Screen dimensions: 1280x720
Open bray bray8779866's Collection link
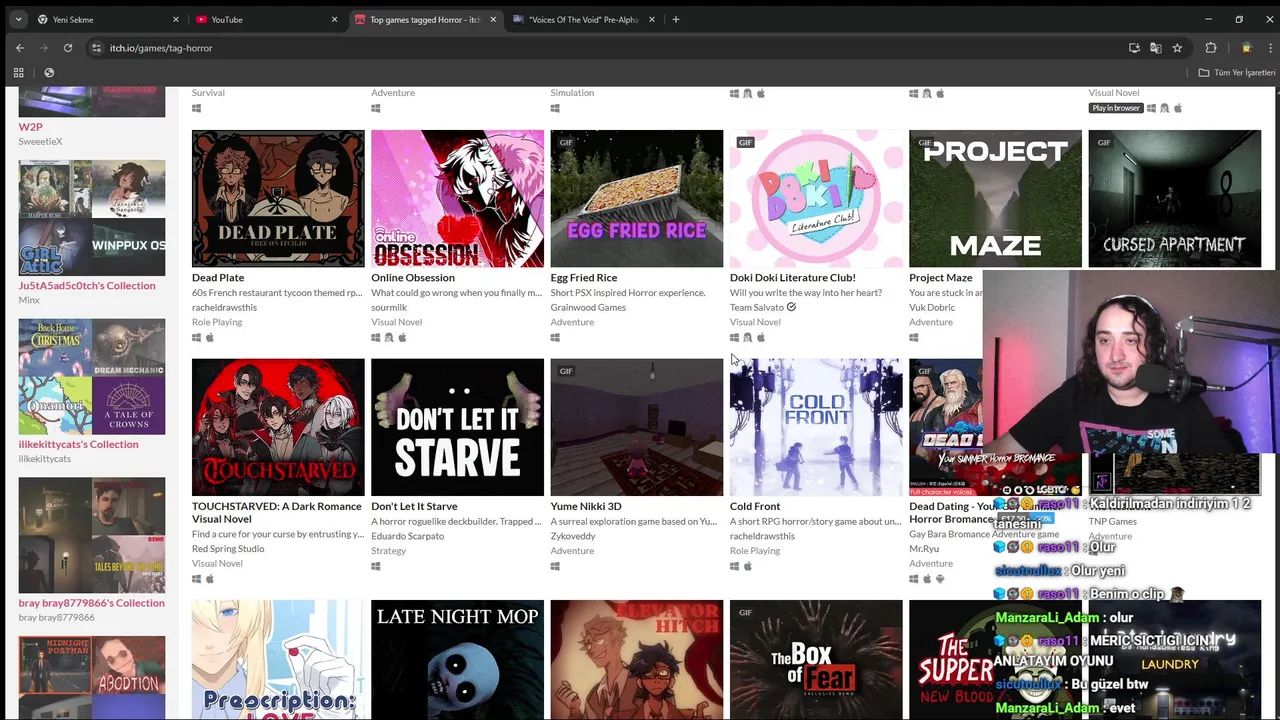[x=91, y=603]
